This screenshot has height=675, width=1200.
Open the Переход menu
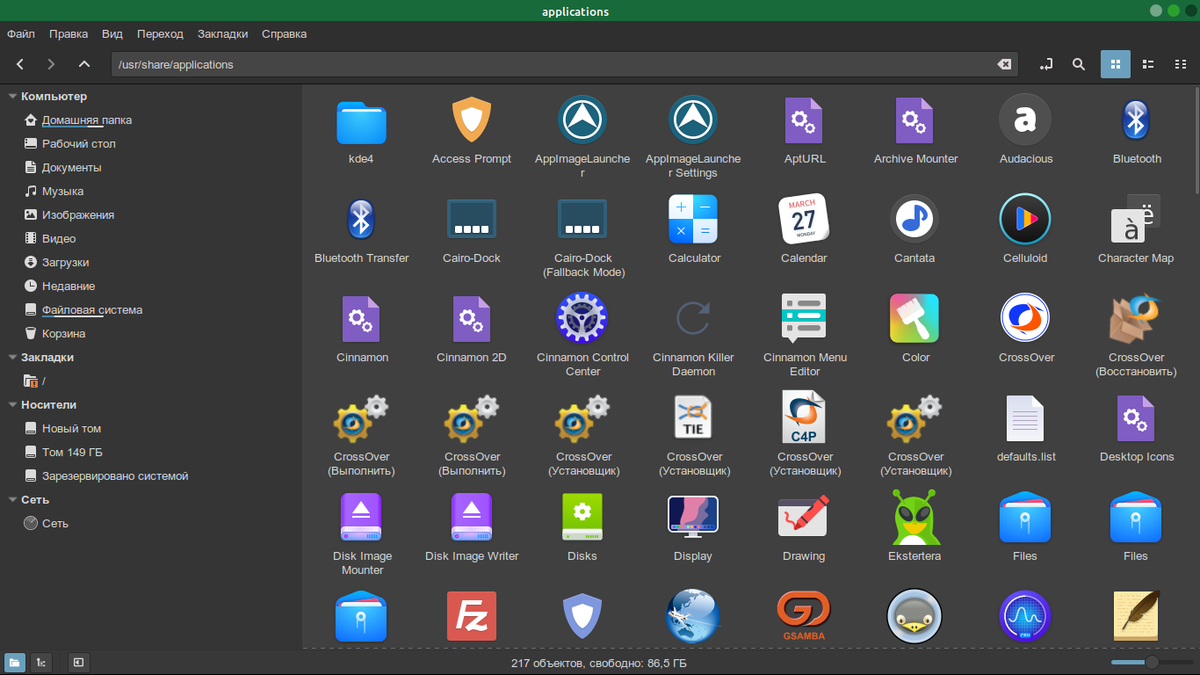point(160,34)
